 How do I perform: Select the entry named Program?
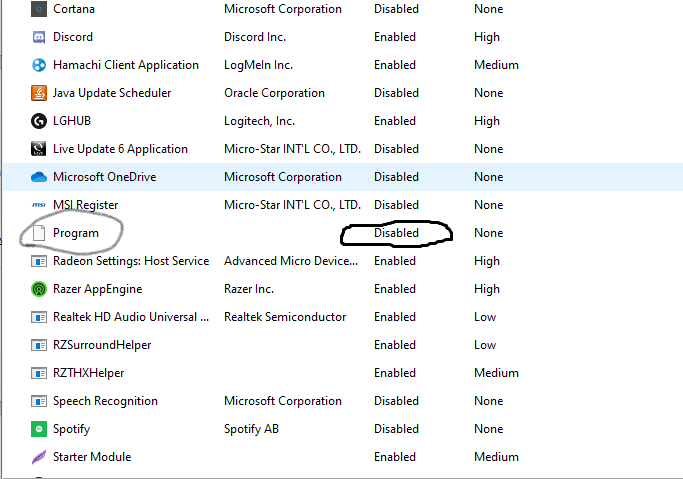pos(76,233)
